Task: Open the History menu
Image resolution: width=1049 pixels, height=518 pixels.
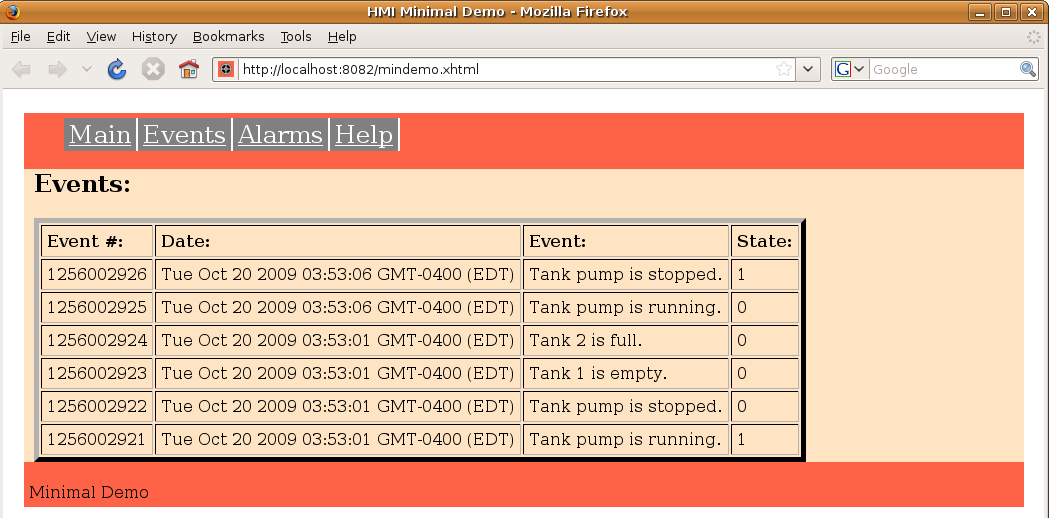Action: 154,36
